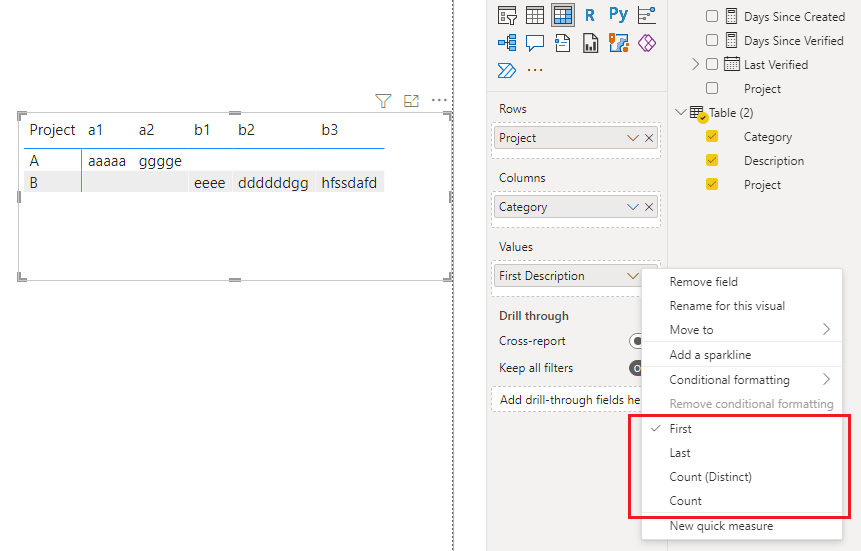Select the Slicer visual icon
Viewport: 861px width, 551px height.
(507, 15)
